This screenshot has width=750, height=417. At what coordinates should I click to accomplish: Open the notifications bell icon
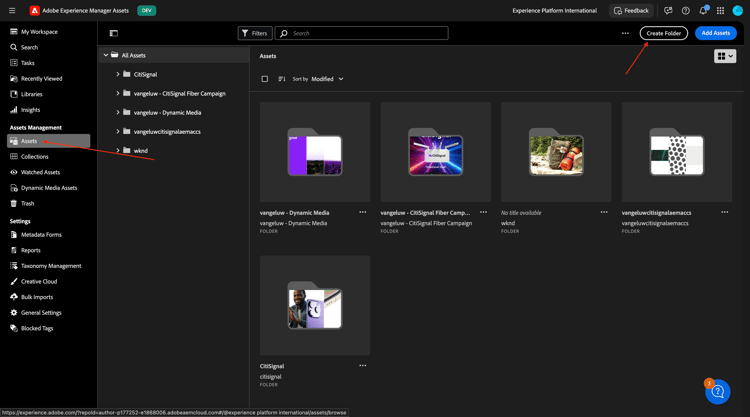pyautogui.click(x=703, y=11)
